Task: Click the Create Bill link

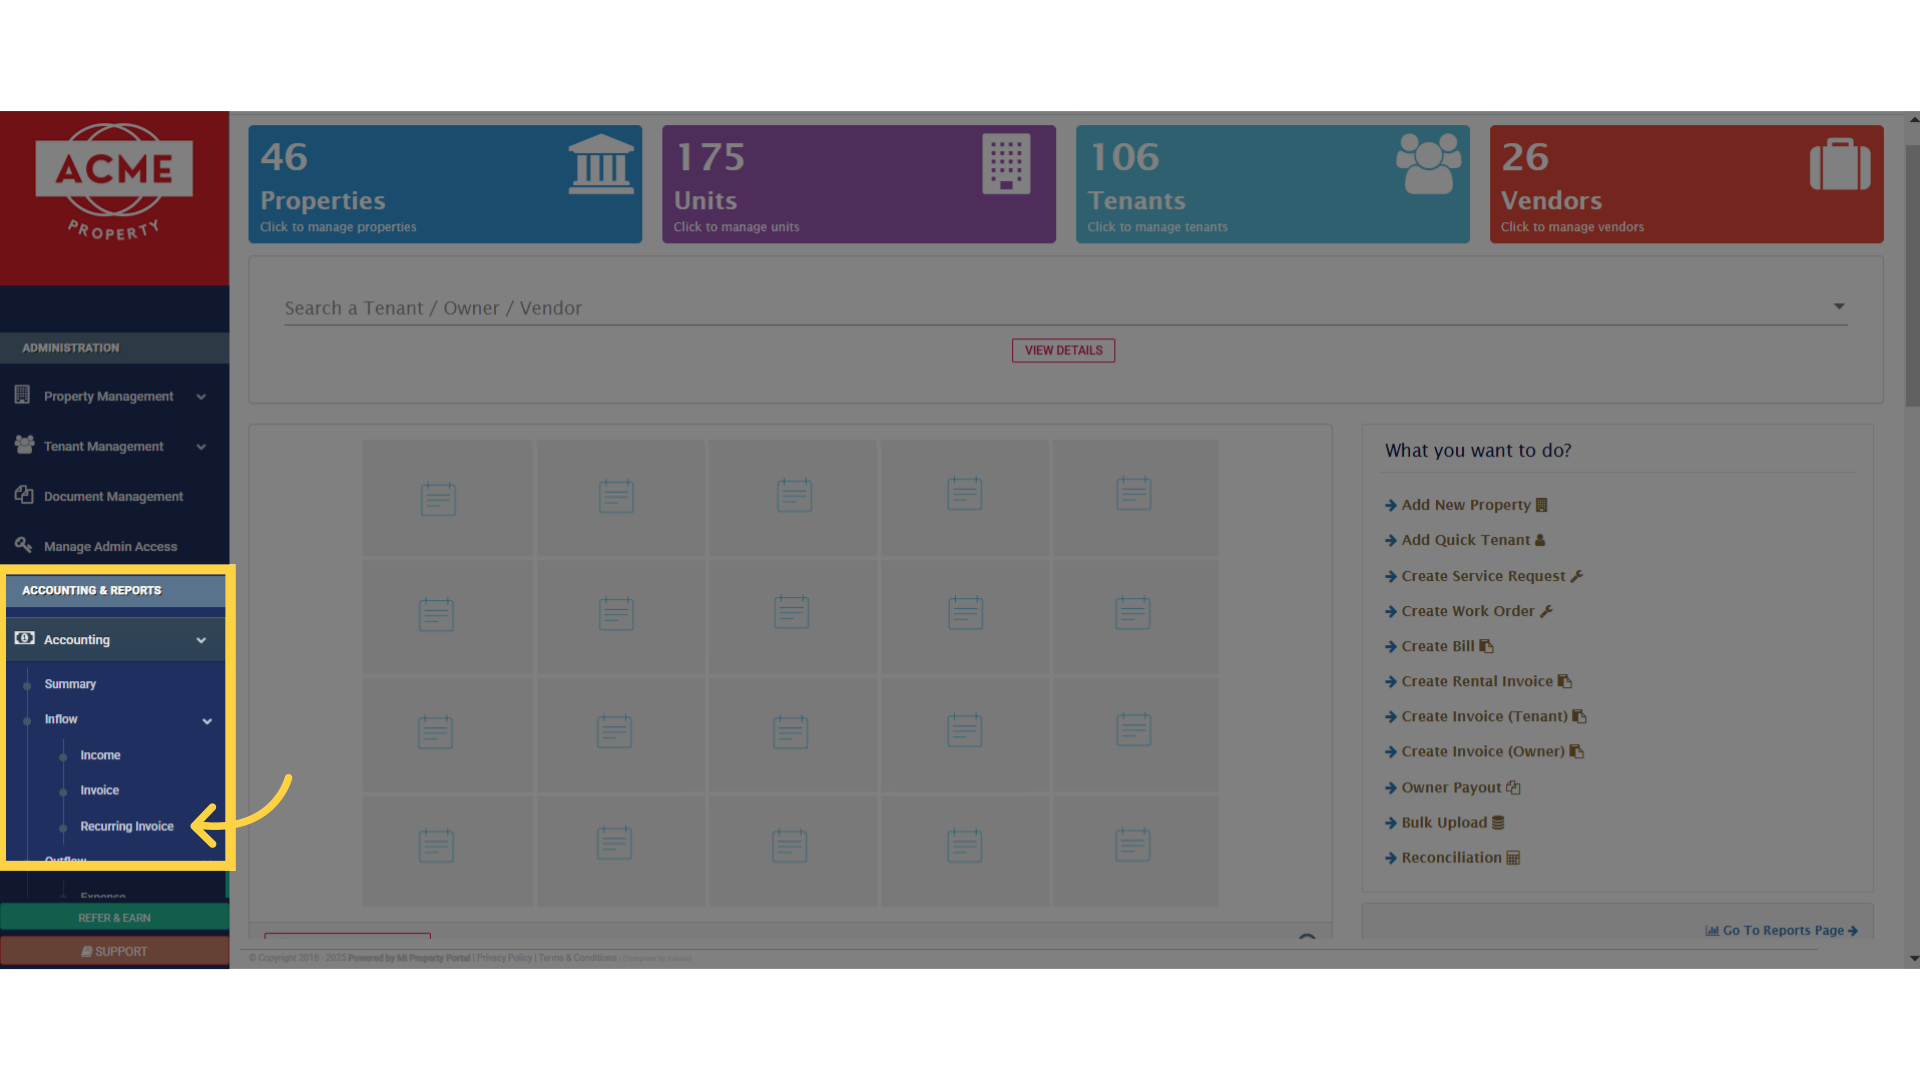Action: click(x=1437, y=646)
